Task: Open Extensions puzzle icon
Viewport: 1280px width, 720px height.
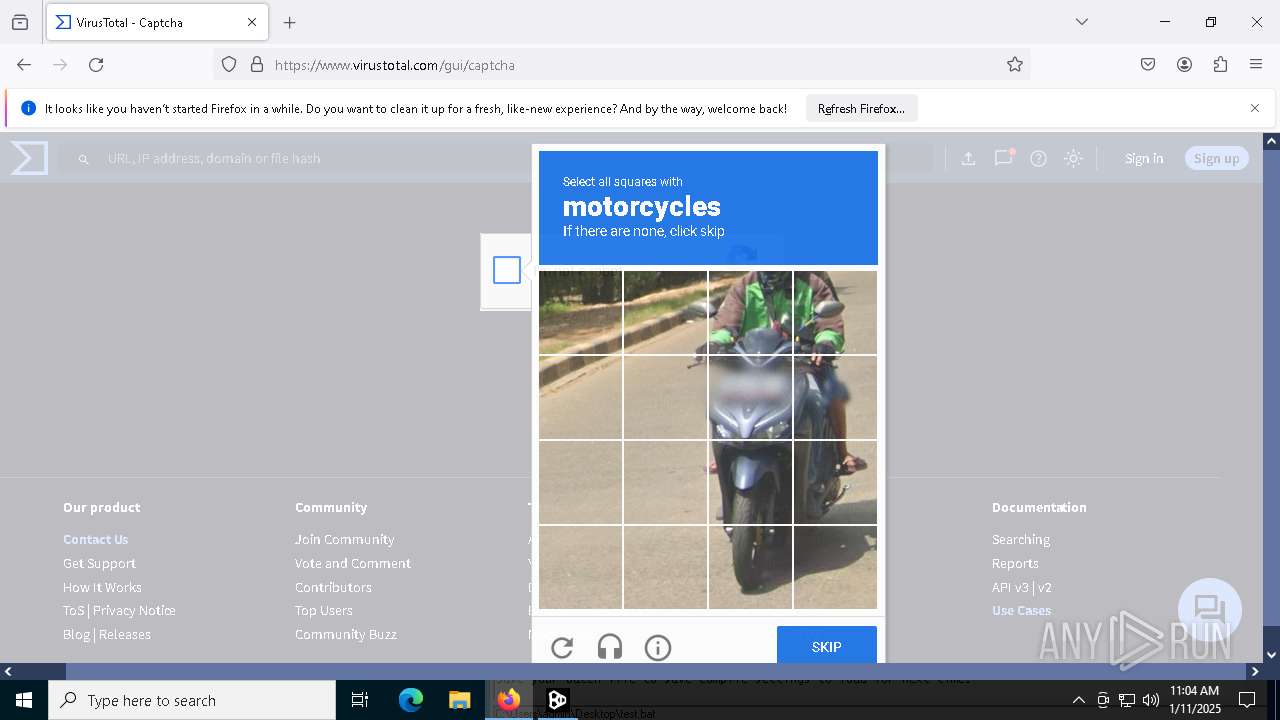Action: 1220,65
